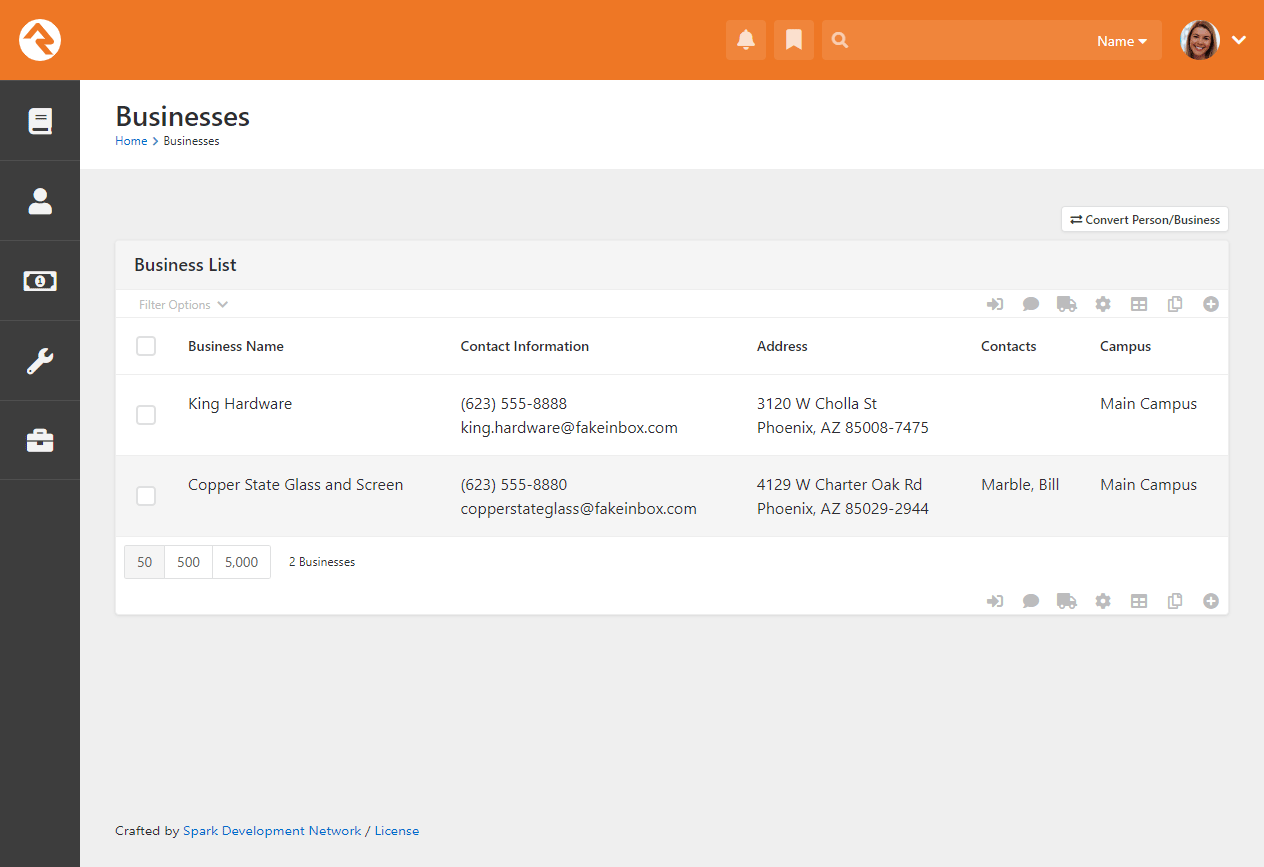This screenshot has height=867, width=1264.
Task: Open the License link
Action: [x=397, y=831]
